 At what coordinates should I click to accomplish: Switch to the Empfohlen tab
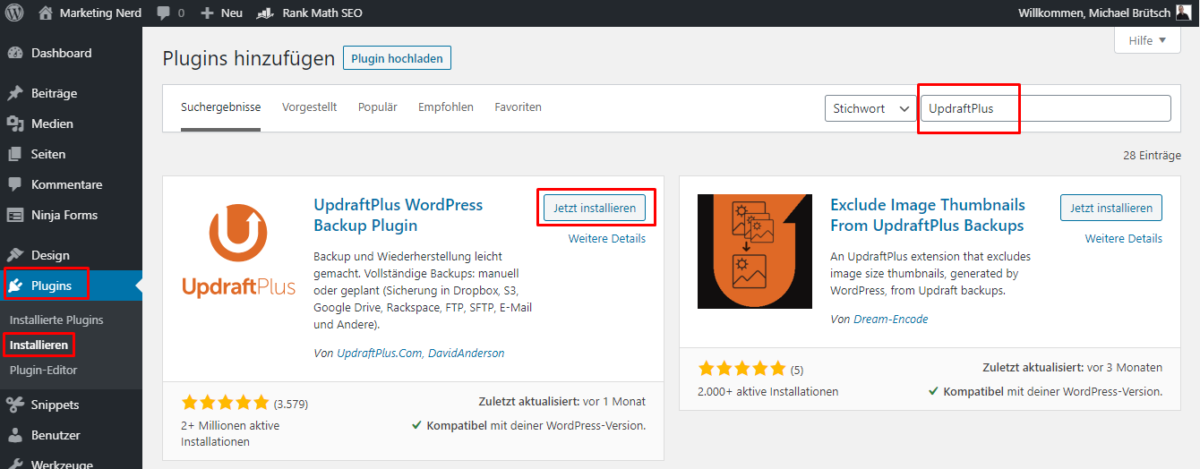pyautogui.click(x=446, y=107)
